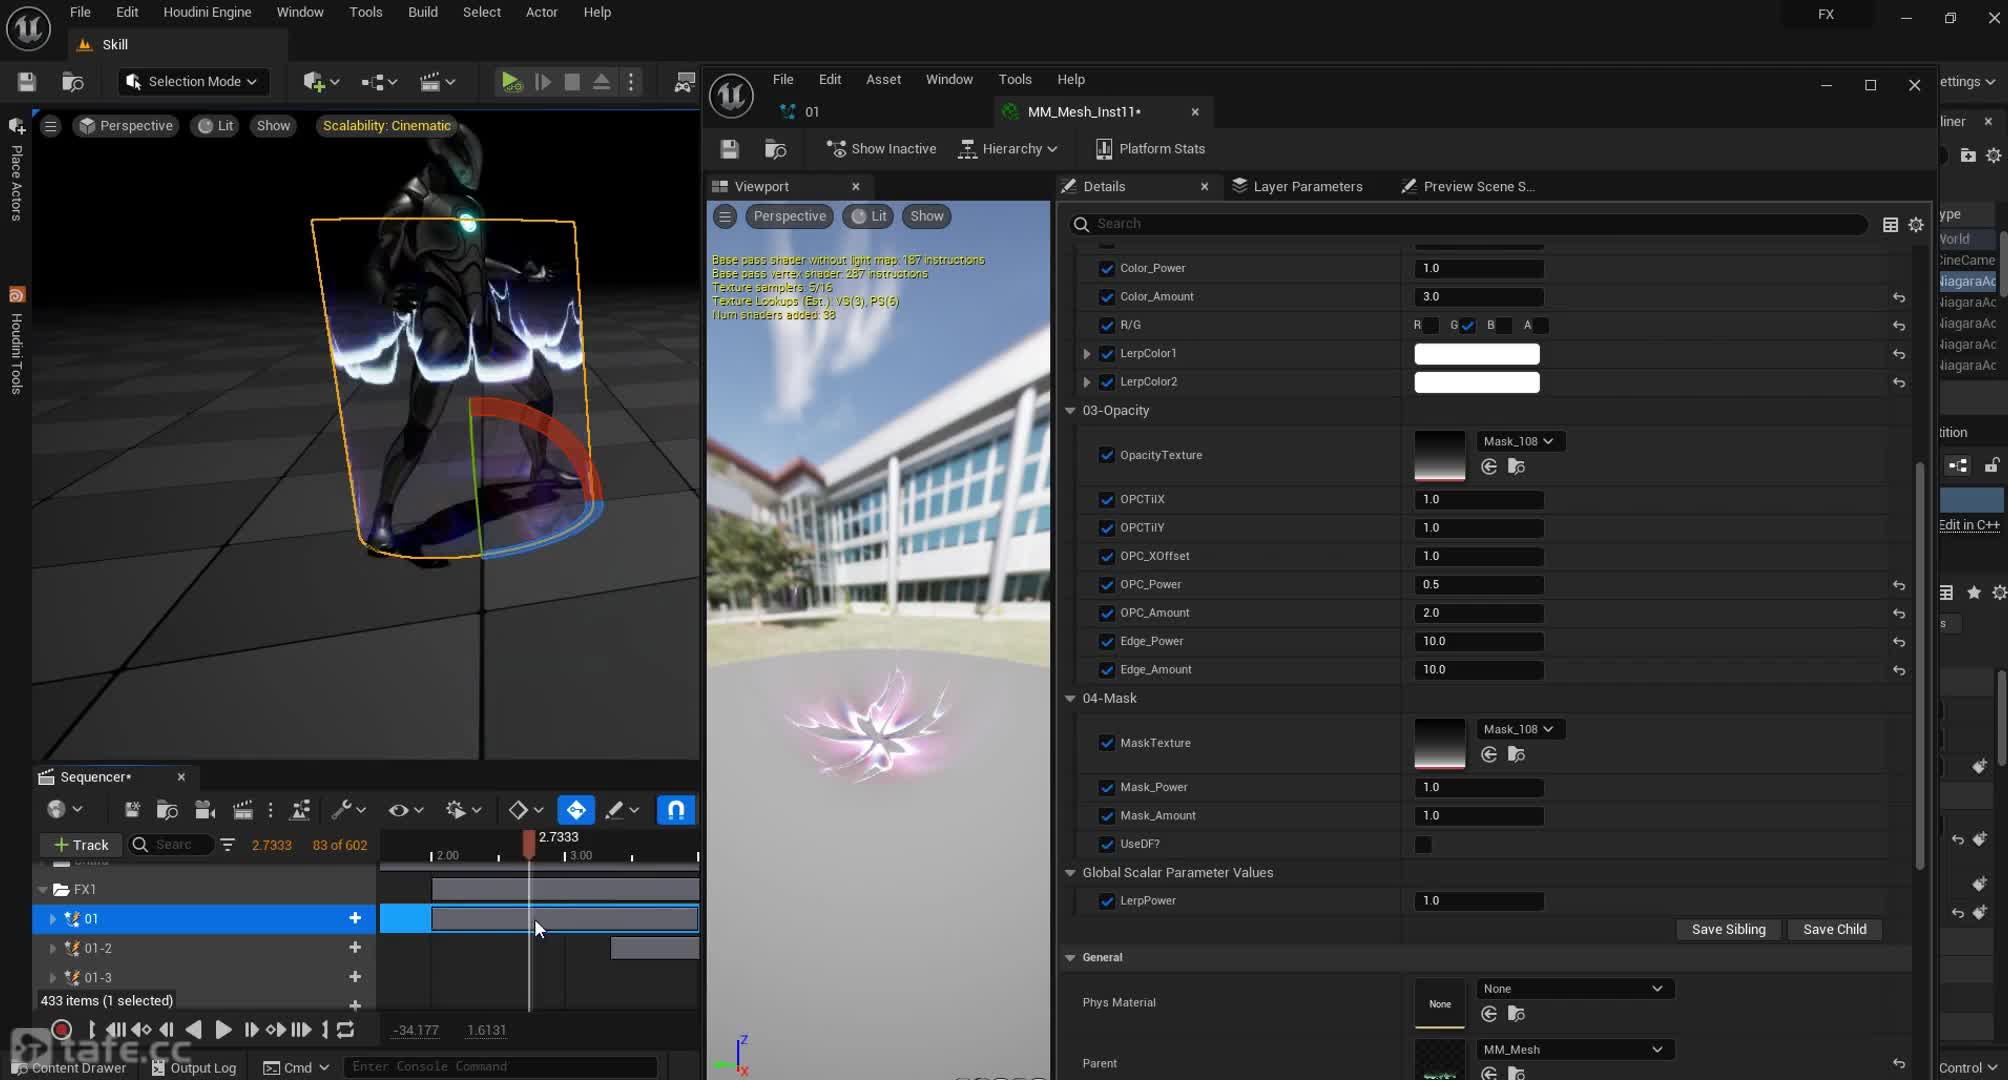Uncheck LerpPower override checkbox

point(1107,901)
